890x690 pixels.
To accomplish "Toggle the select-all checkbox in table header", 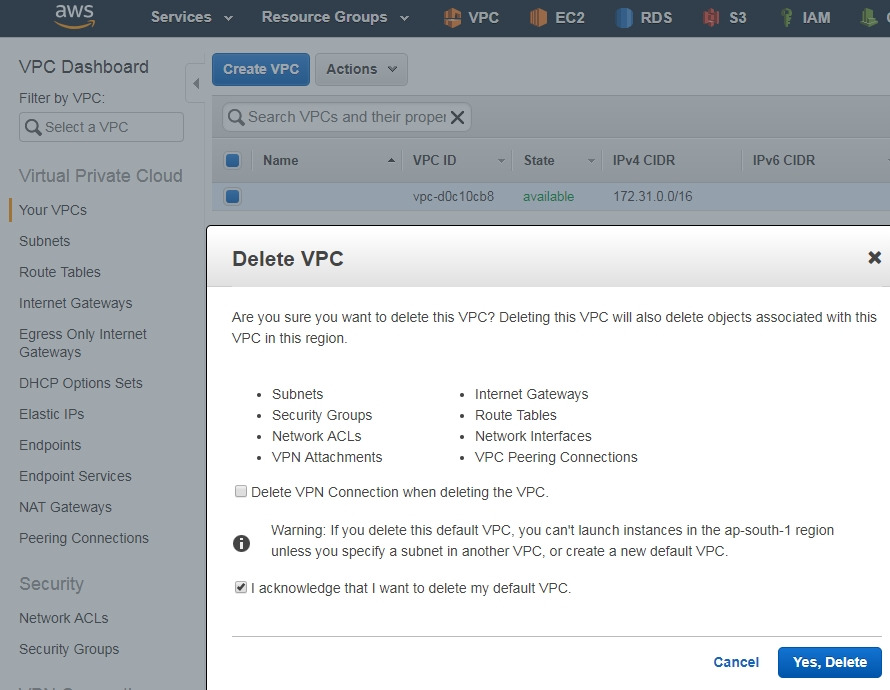I will click(x=232, y=161).
